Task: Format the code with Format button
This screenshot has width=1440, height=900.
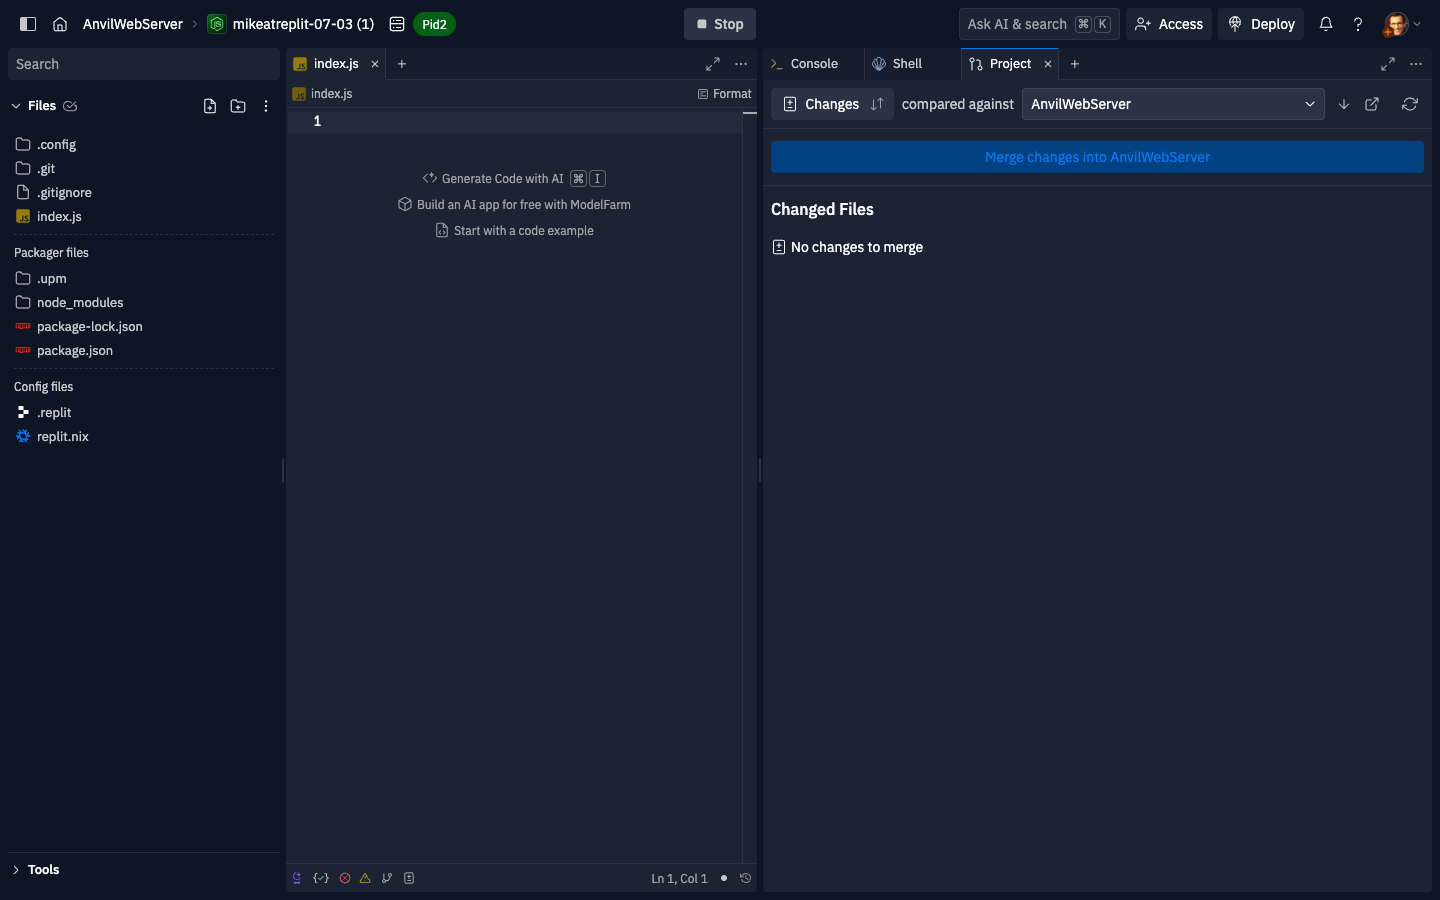Action: [725, 94]
